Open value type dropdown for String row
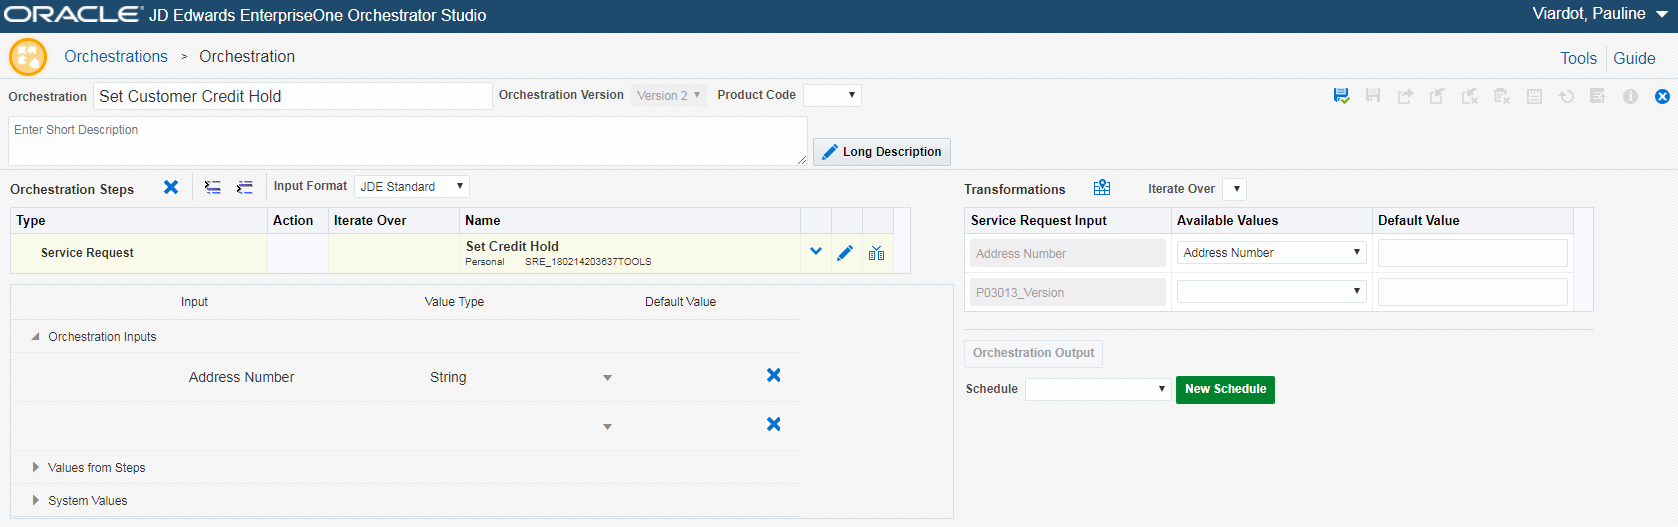The height and width of the screenshot is (527, 1678). tap(607, 378)
